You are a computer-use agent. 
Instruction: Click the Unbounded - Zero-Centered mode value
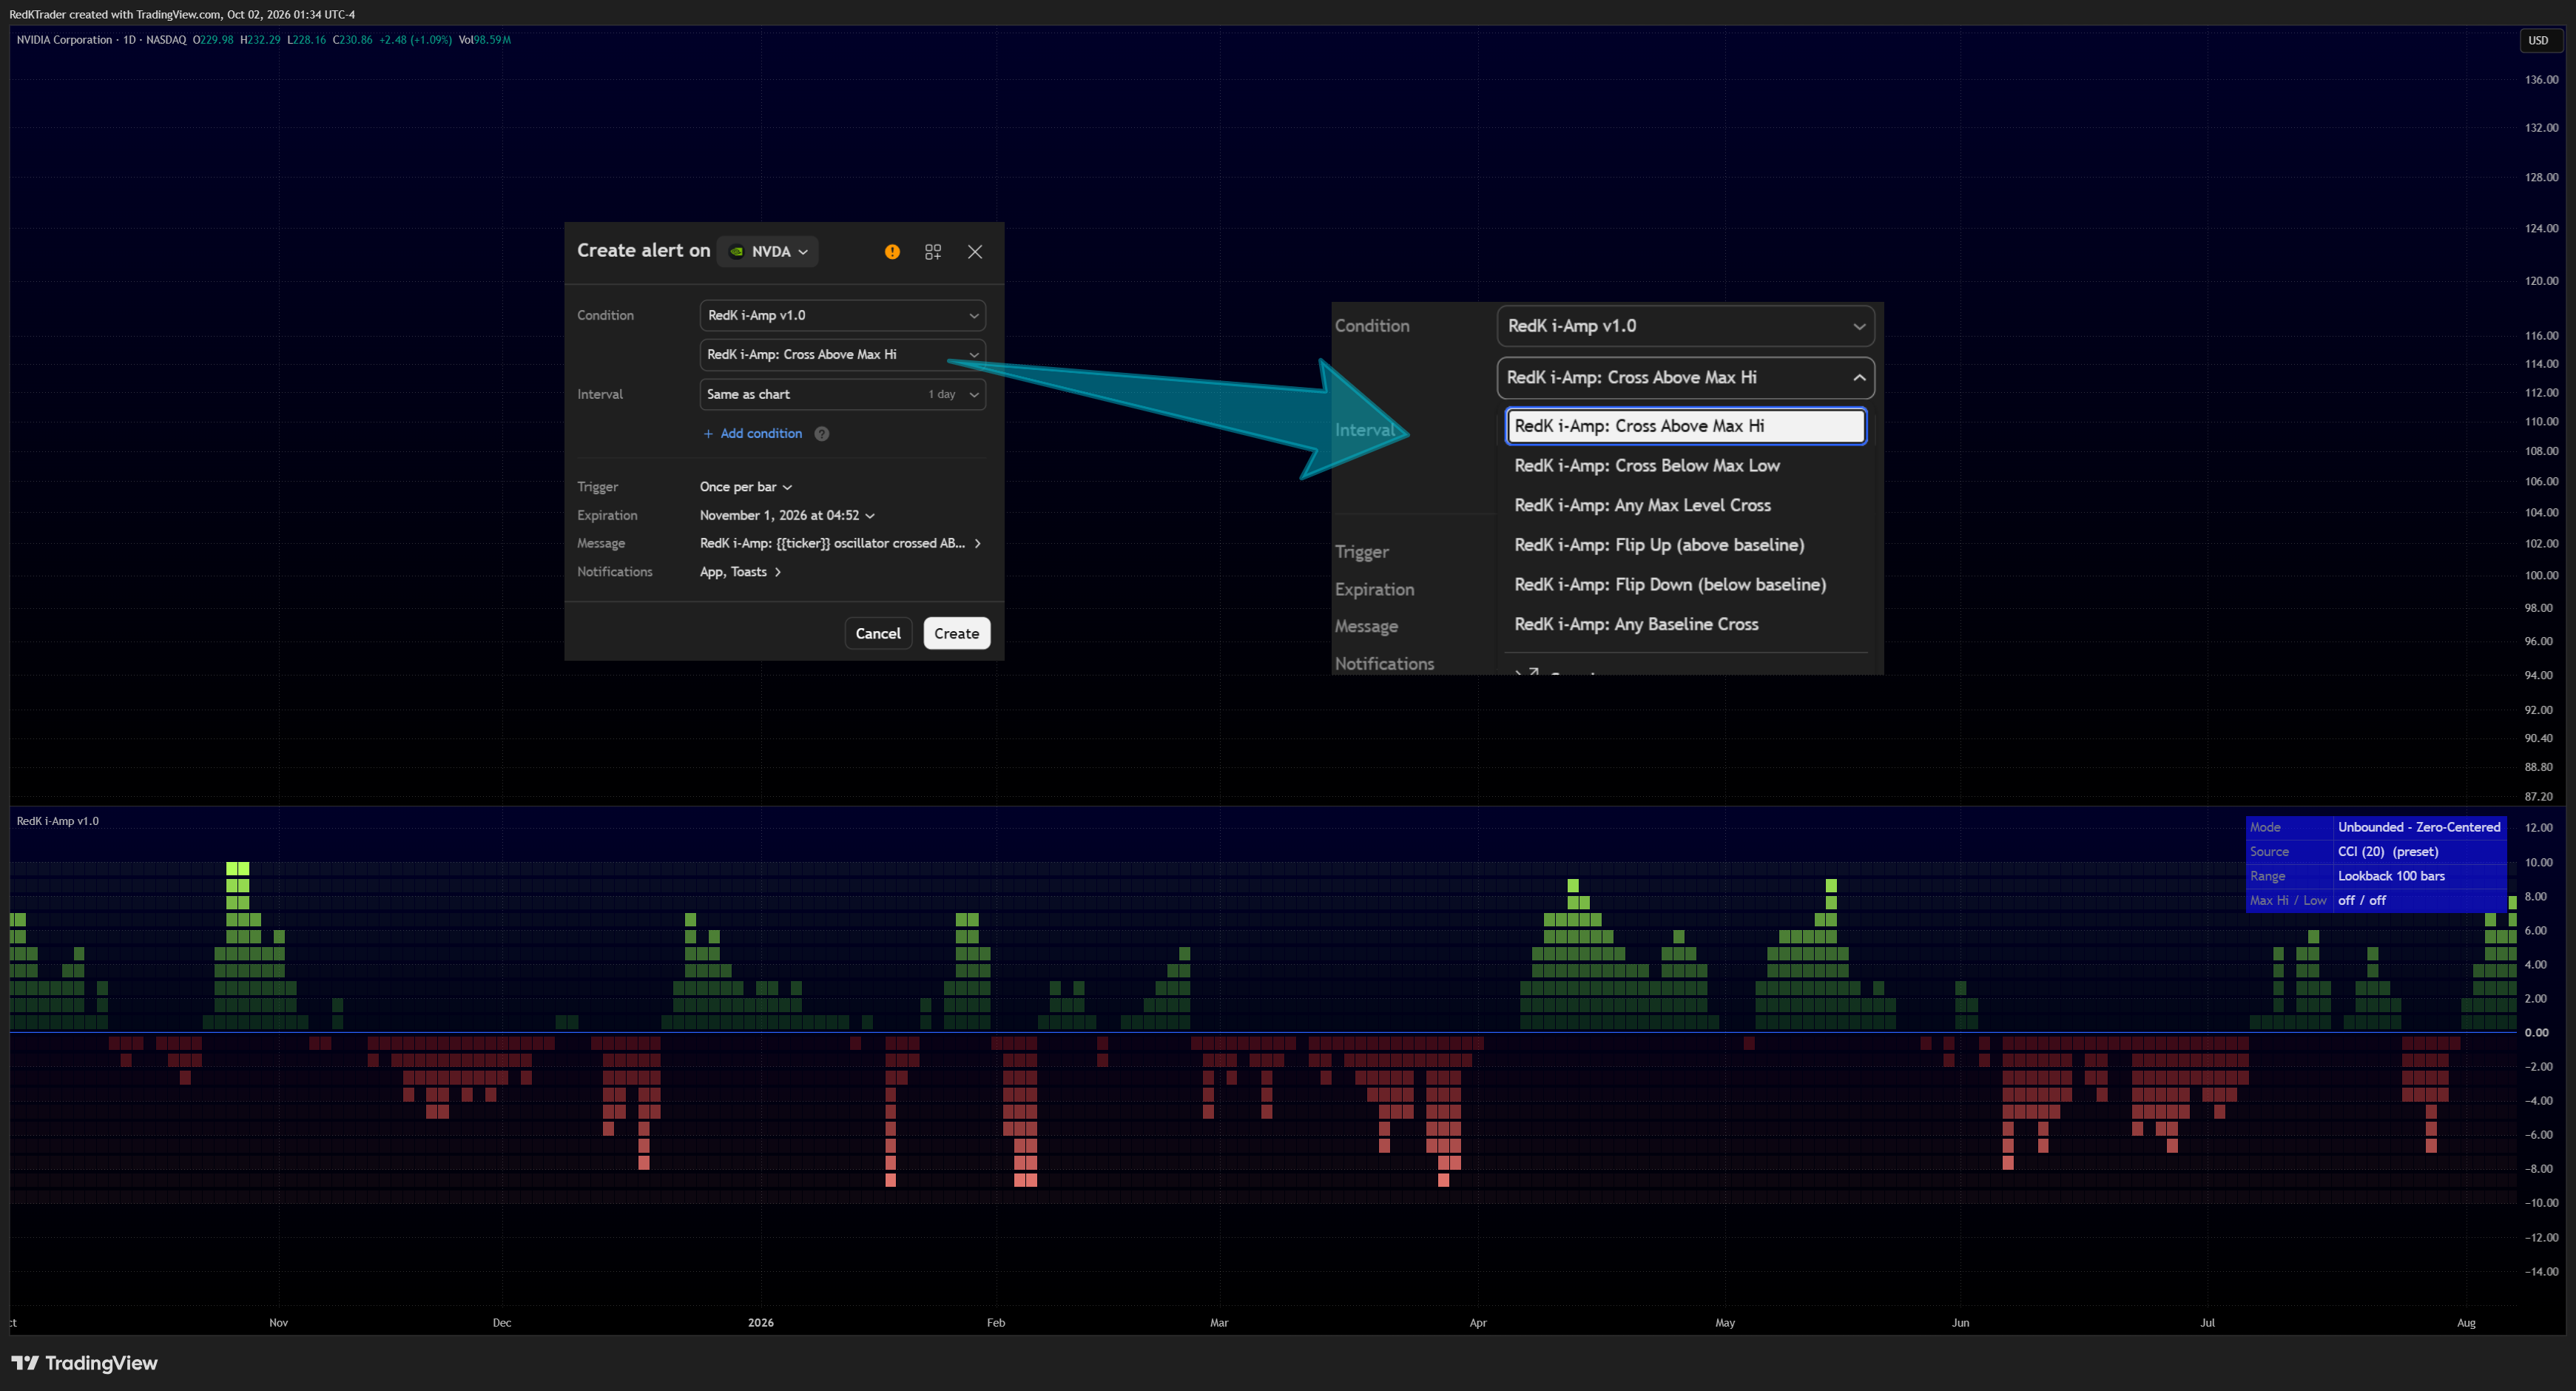click(x=2419, y=827)
